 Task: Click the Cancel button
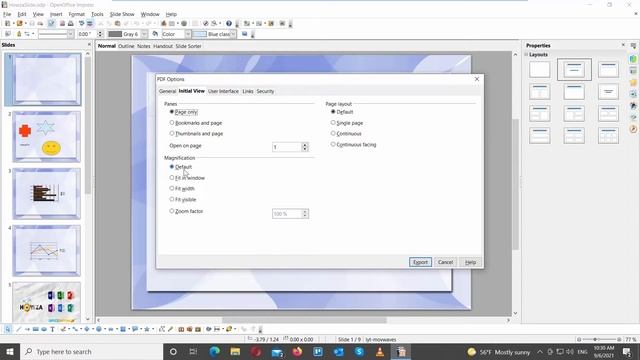[445, 262]
